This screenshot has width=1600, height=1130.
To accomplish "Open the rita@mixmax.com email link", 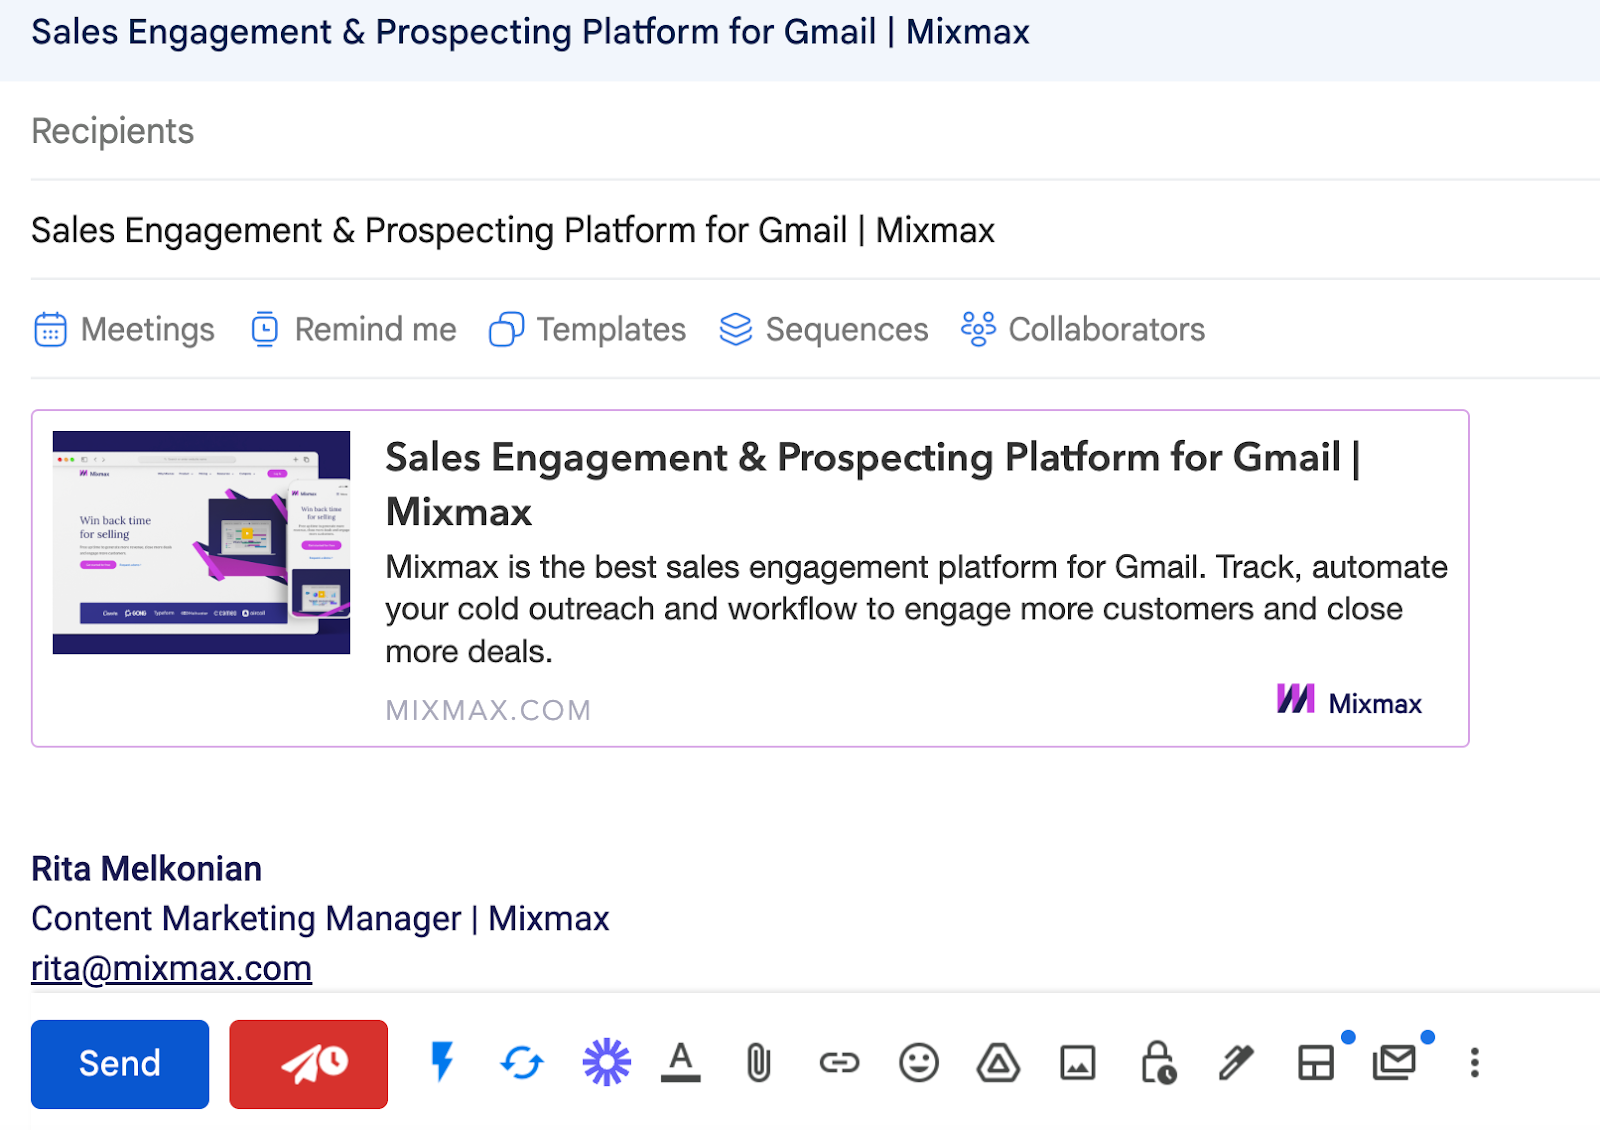I will tap(171, 967).
